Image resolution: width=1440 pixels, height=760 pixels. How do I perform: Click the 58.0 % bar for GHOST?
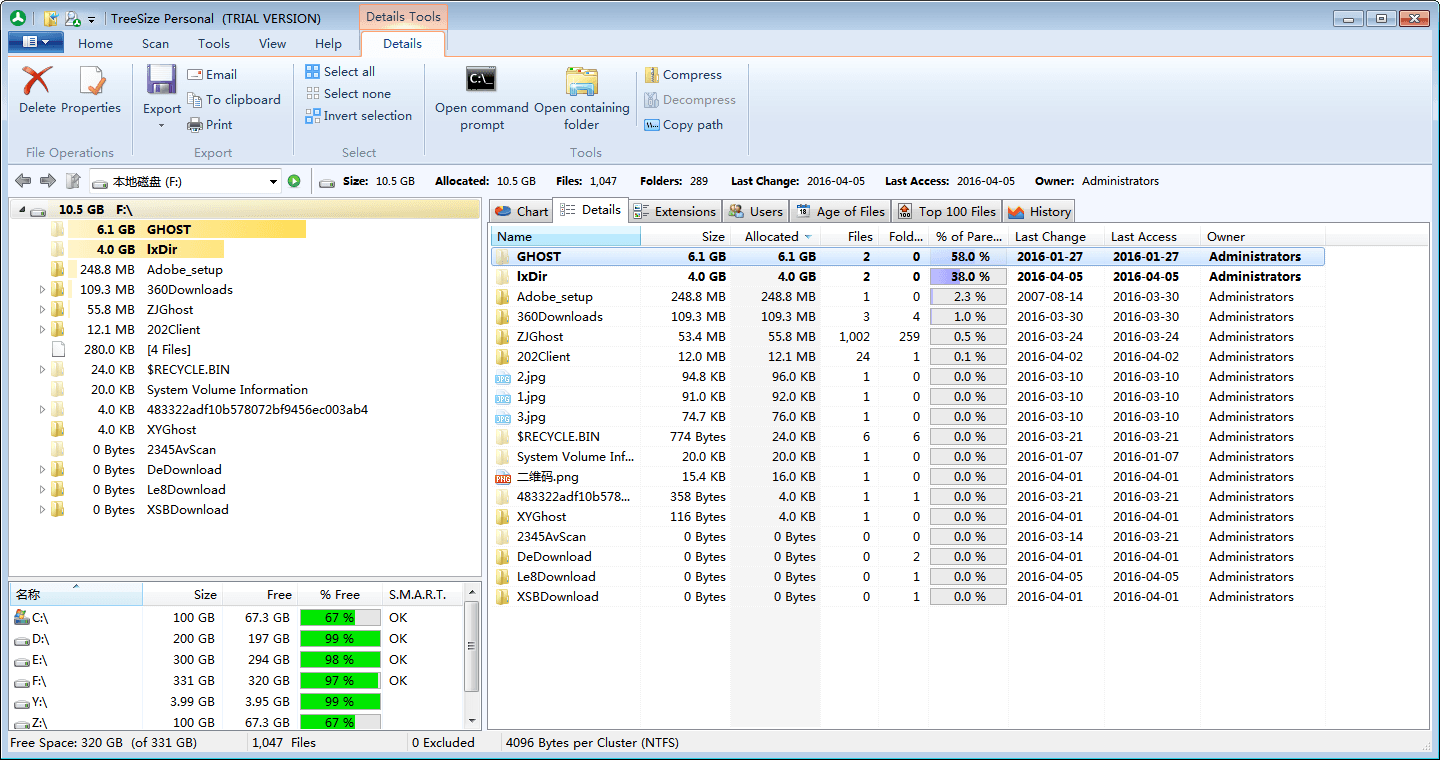[x=968, y=257]
